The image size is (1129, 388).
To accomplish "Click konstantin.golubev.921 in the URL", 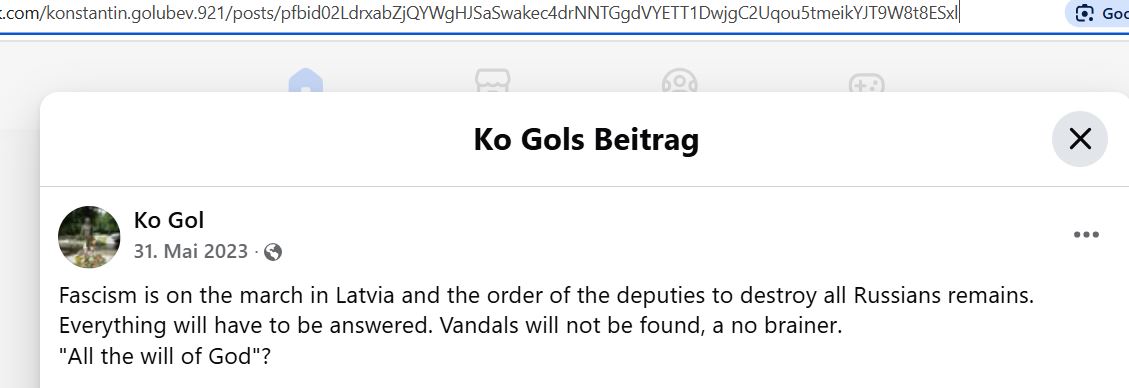I will tap(137, 14).
